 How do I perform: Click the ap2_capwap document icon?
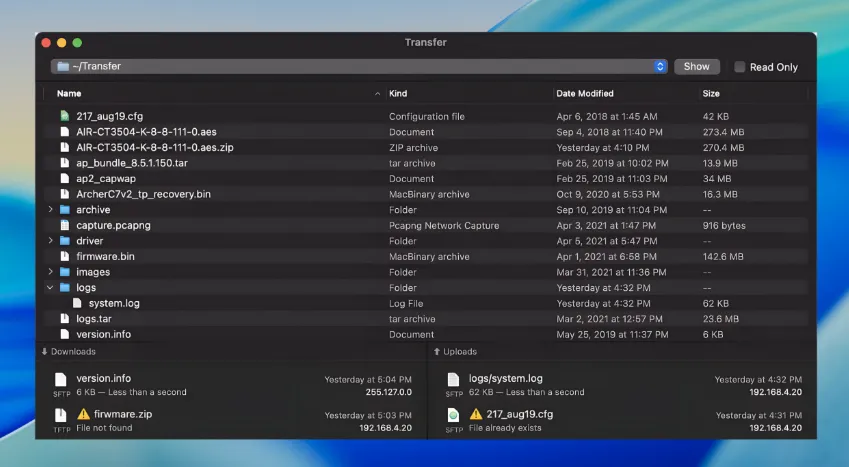point(65,178)
